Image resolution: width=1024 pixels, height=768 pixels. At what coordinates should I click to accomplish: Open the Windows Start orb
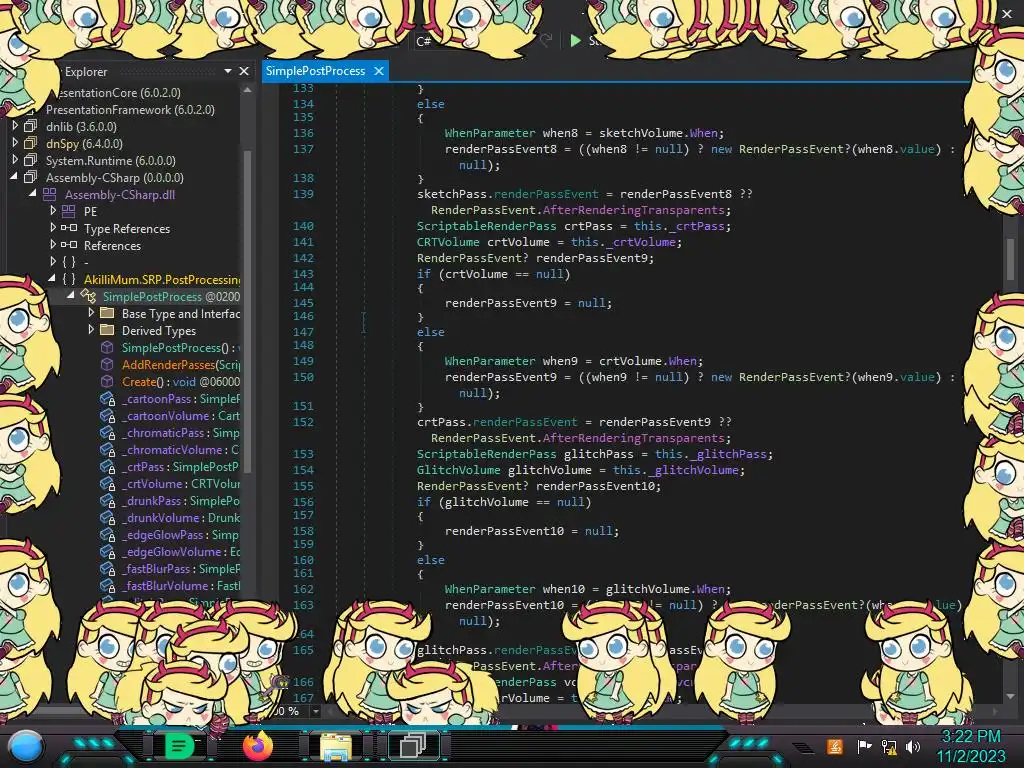pos(26,746)
